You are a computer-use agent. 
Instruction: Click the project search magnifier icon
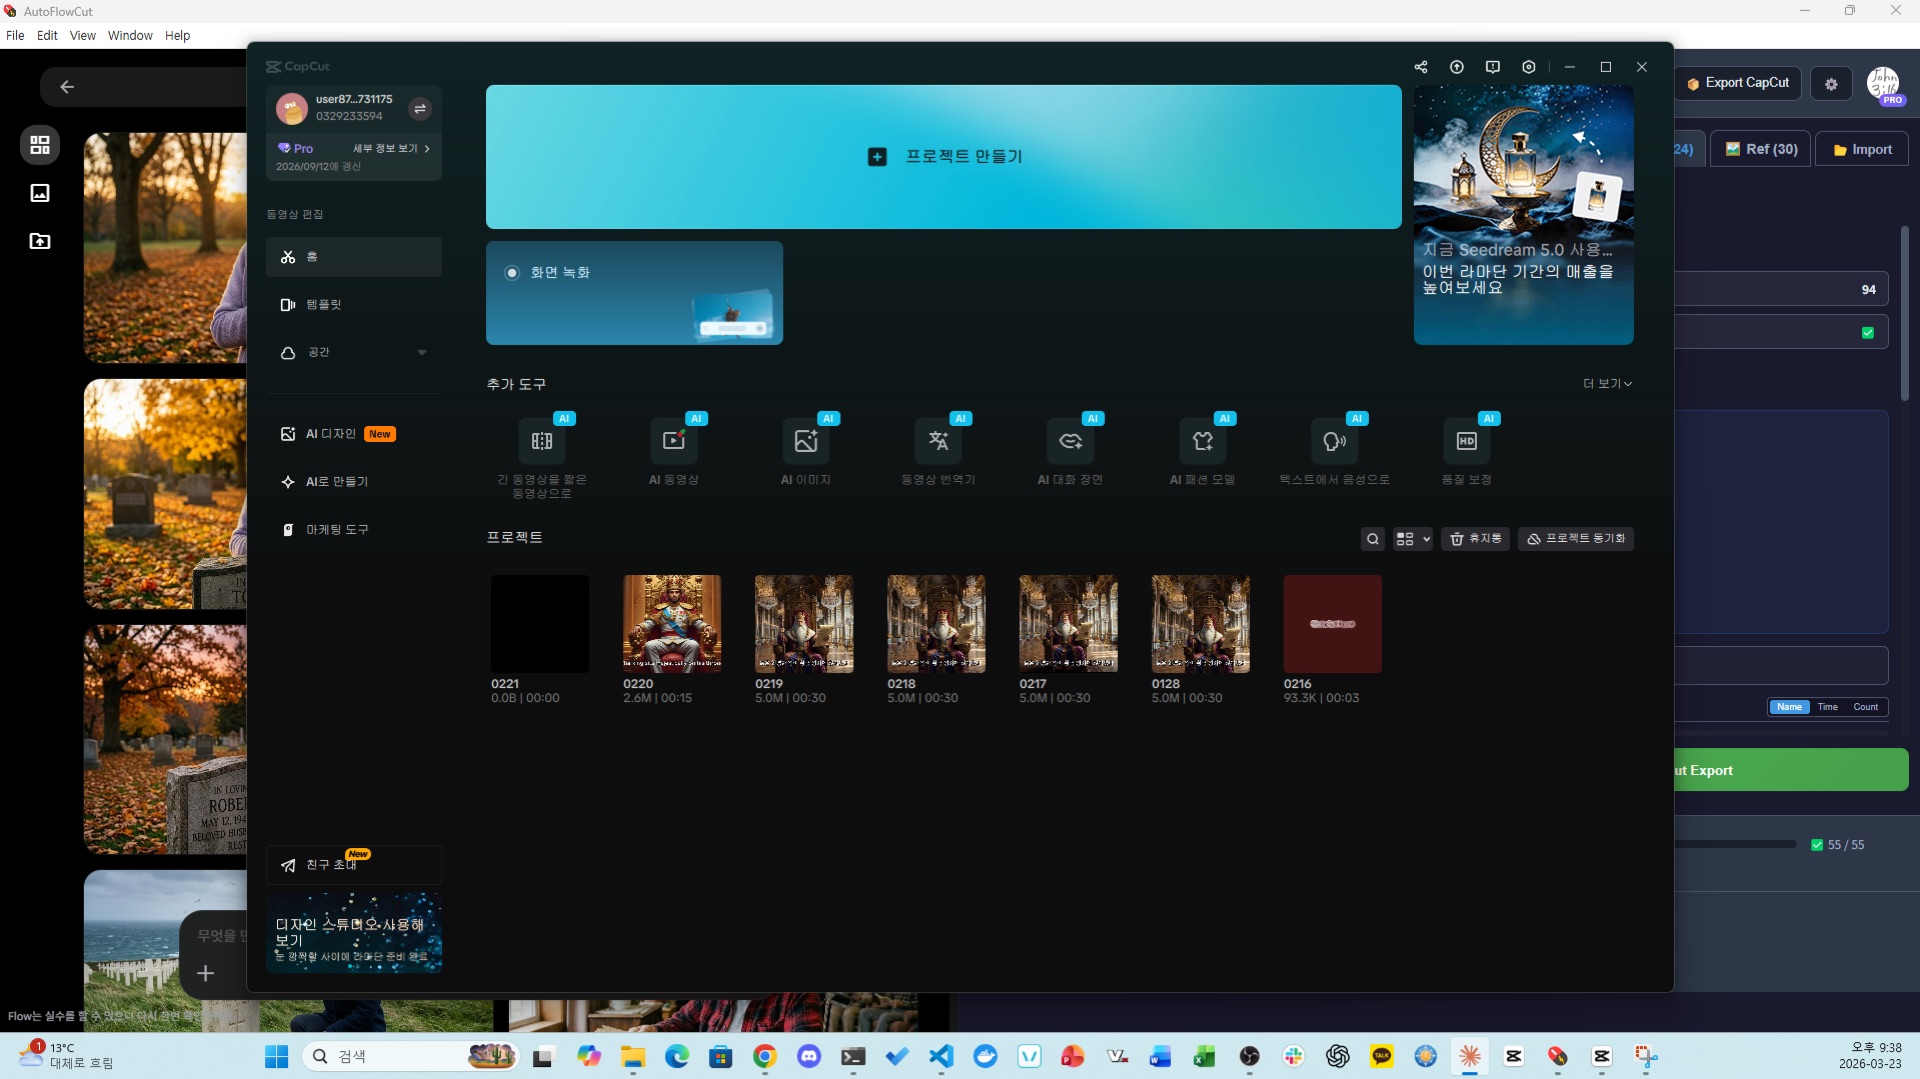pyautogui.click(x=1373, y=539)
